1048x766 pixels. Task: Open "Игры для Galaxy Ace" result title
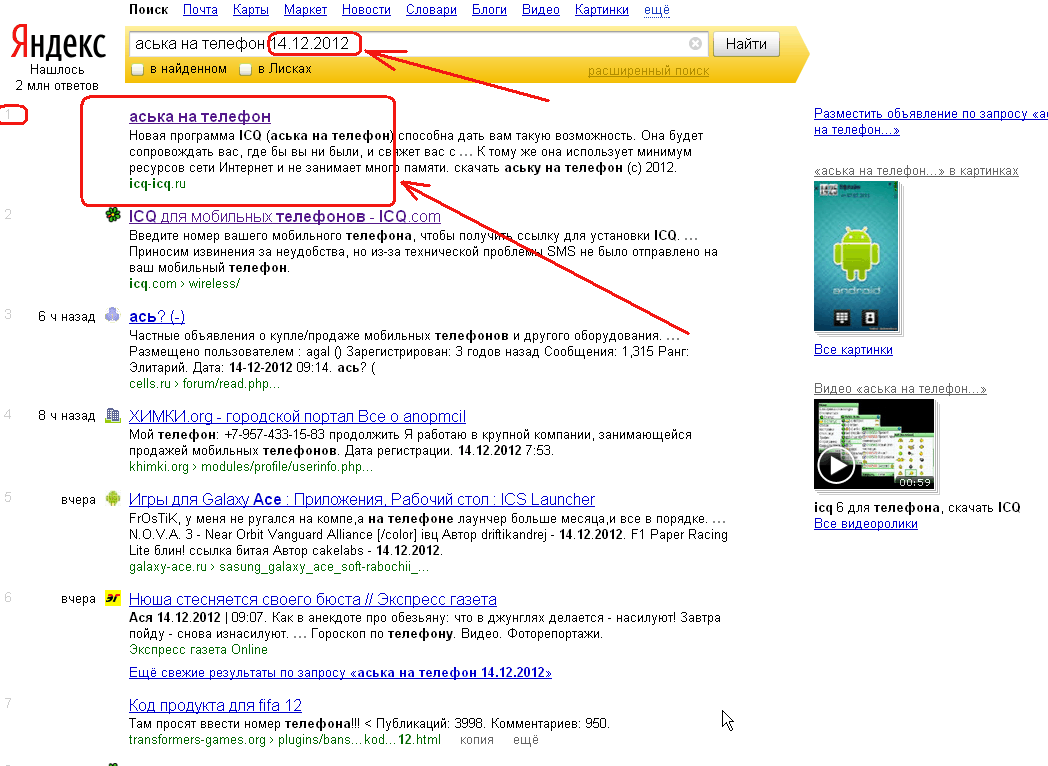click(x=362, y=499)
